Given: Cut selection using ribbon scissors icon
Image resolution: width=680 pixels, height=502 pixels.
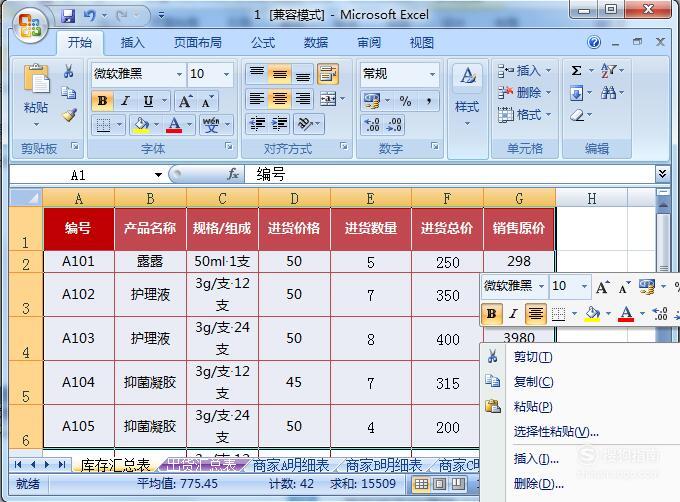Looking at the screenshot, I should click(x=69, y=71).
